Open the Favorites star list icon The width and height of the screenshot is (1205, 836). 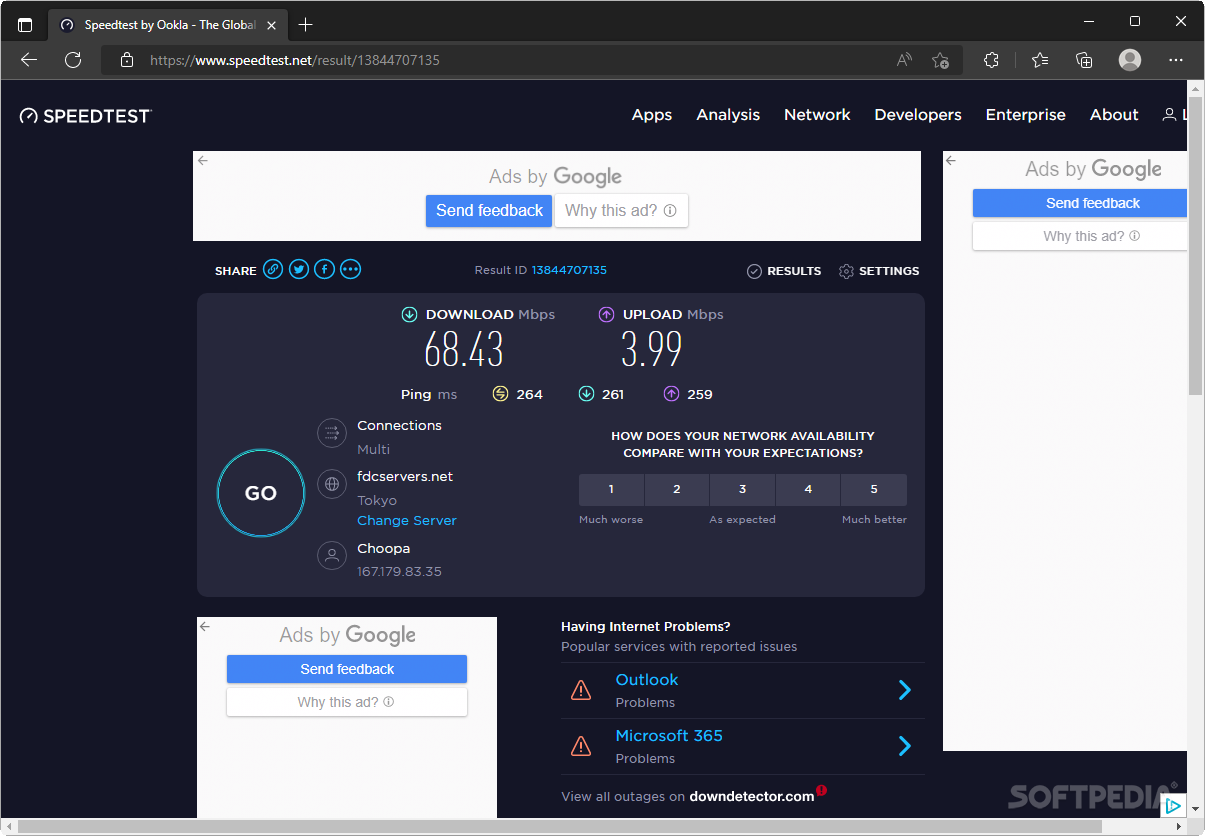(x=1040, y=60)
